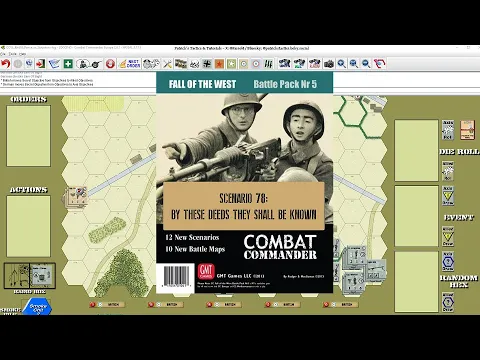
Task: Click the tank photo toolbar icon
Action: point(181,63)
